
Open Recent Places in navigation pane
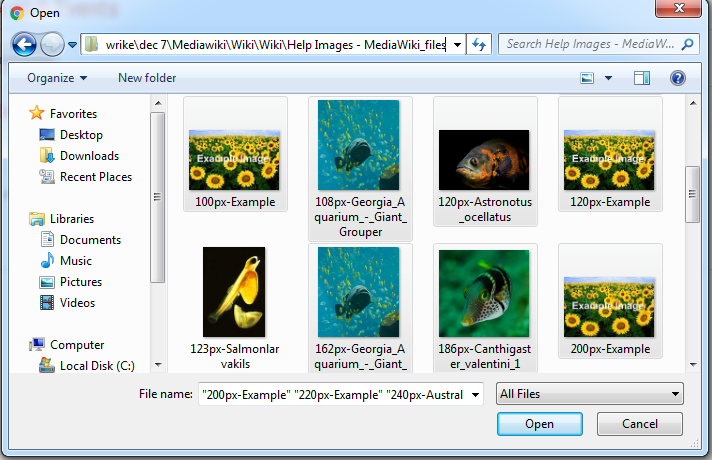click(96, 177)
